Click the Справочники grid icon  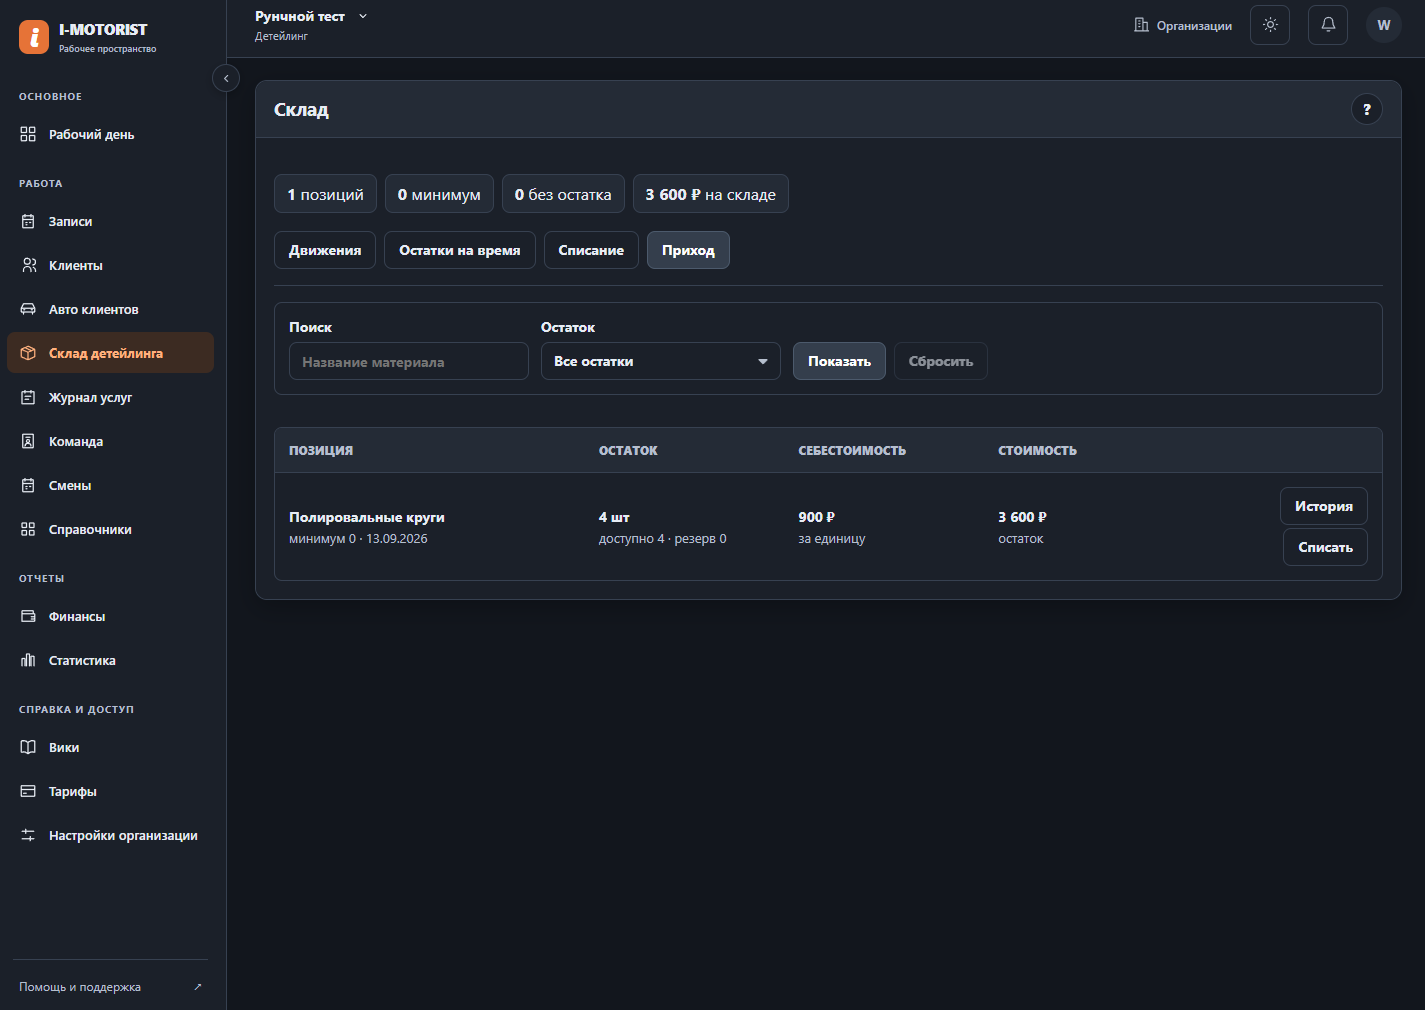[28, 529]
